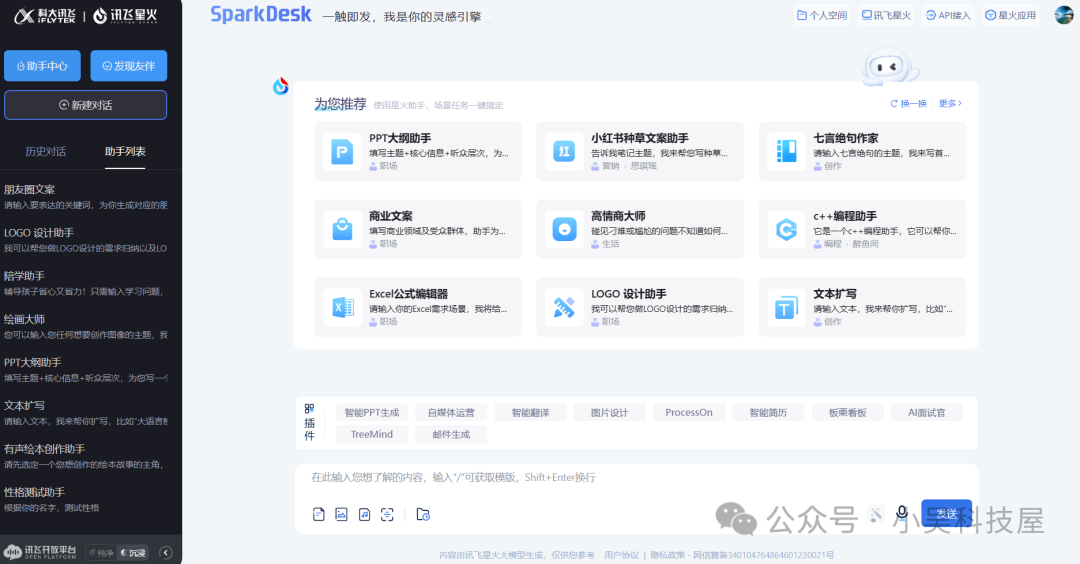Open the file history folder icon

(423, 514)
